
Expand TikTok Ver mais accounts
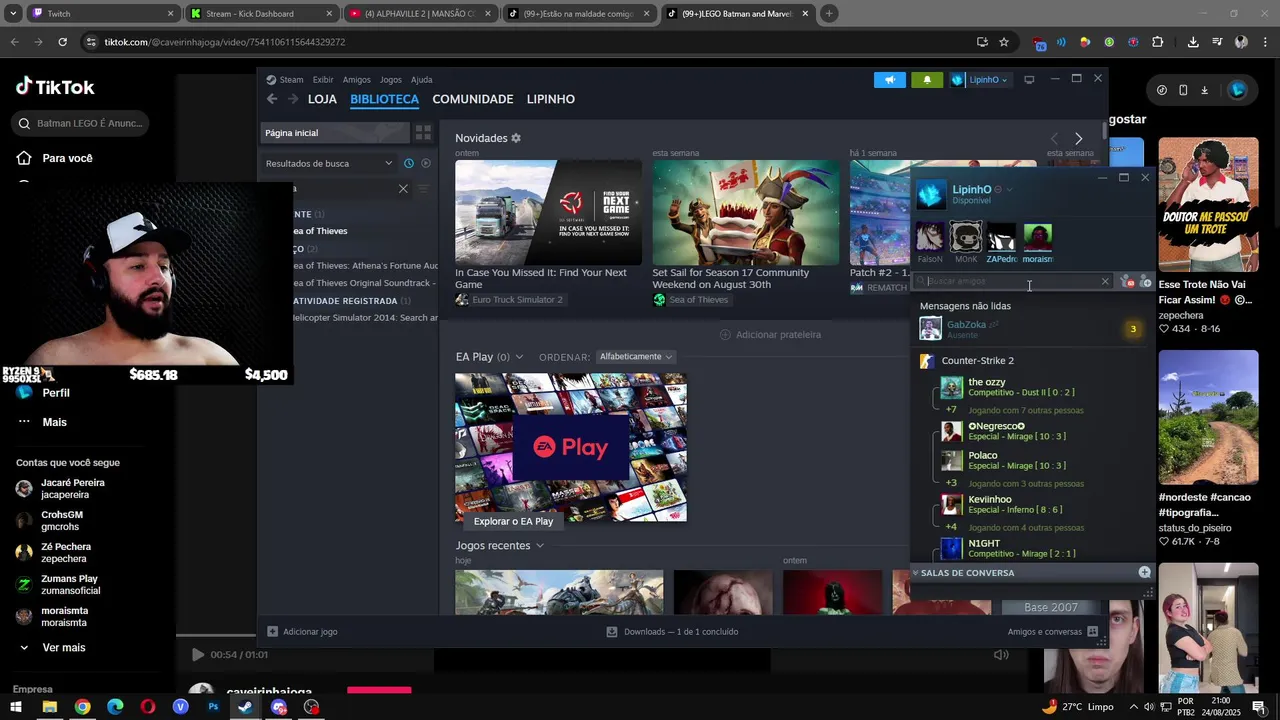(63, 648)
